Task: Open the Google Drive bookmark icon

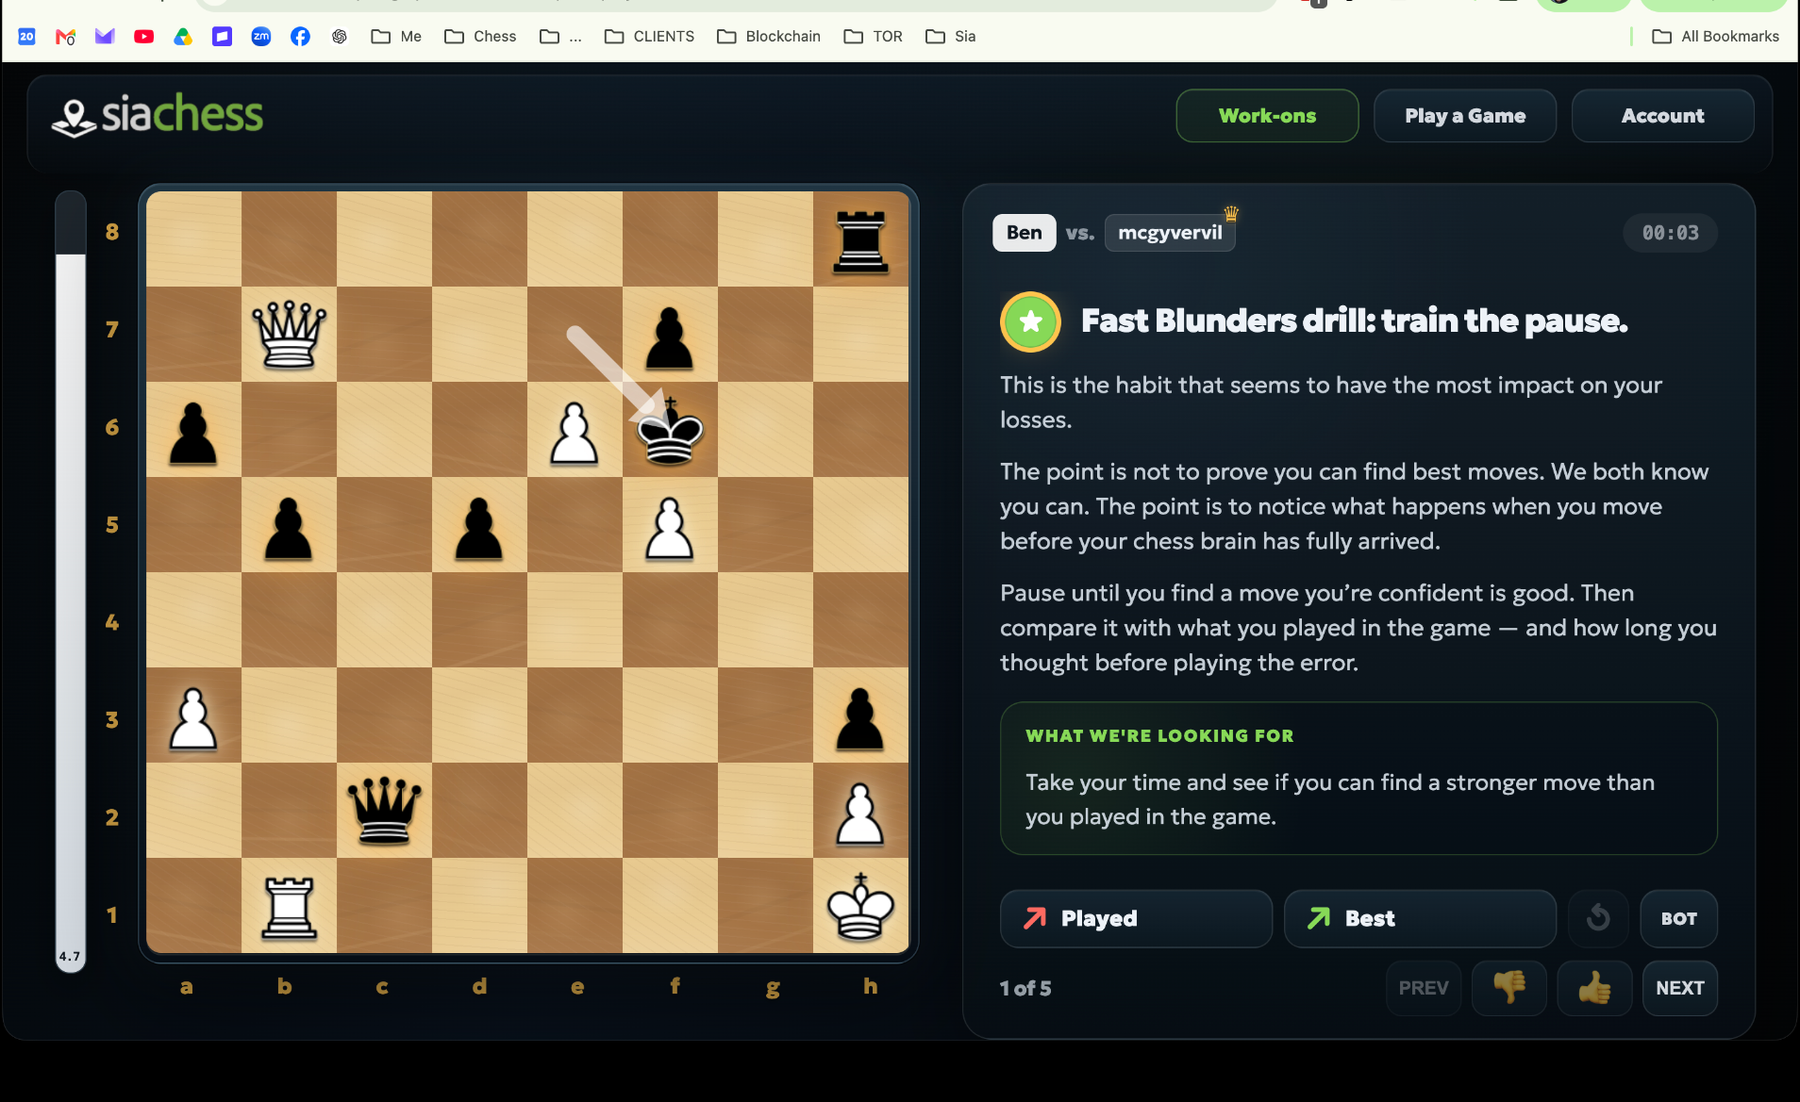Action: [183, 36]
